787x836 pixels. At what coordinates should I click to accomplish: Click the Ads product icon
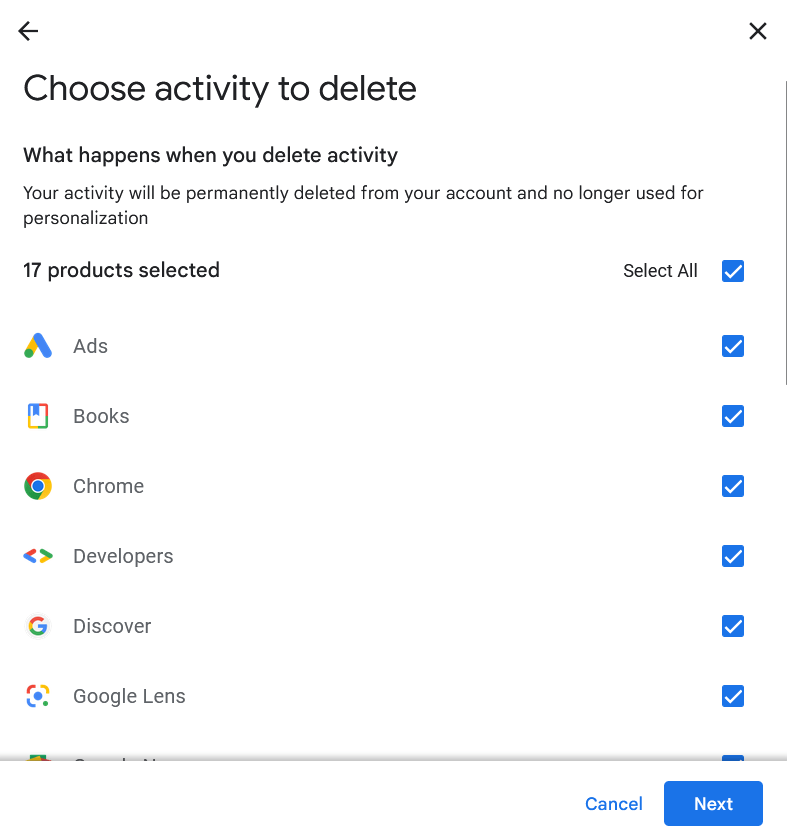[x=38, y=346]
